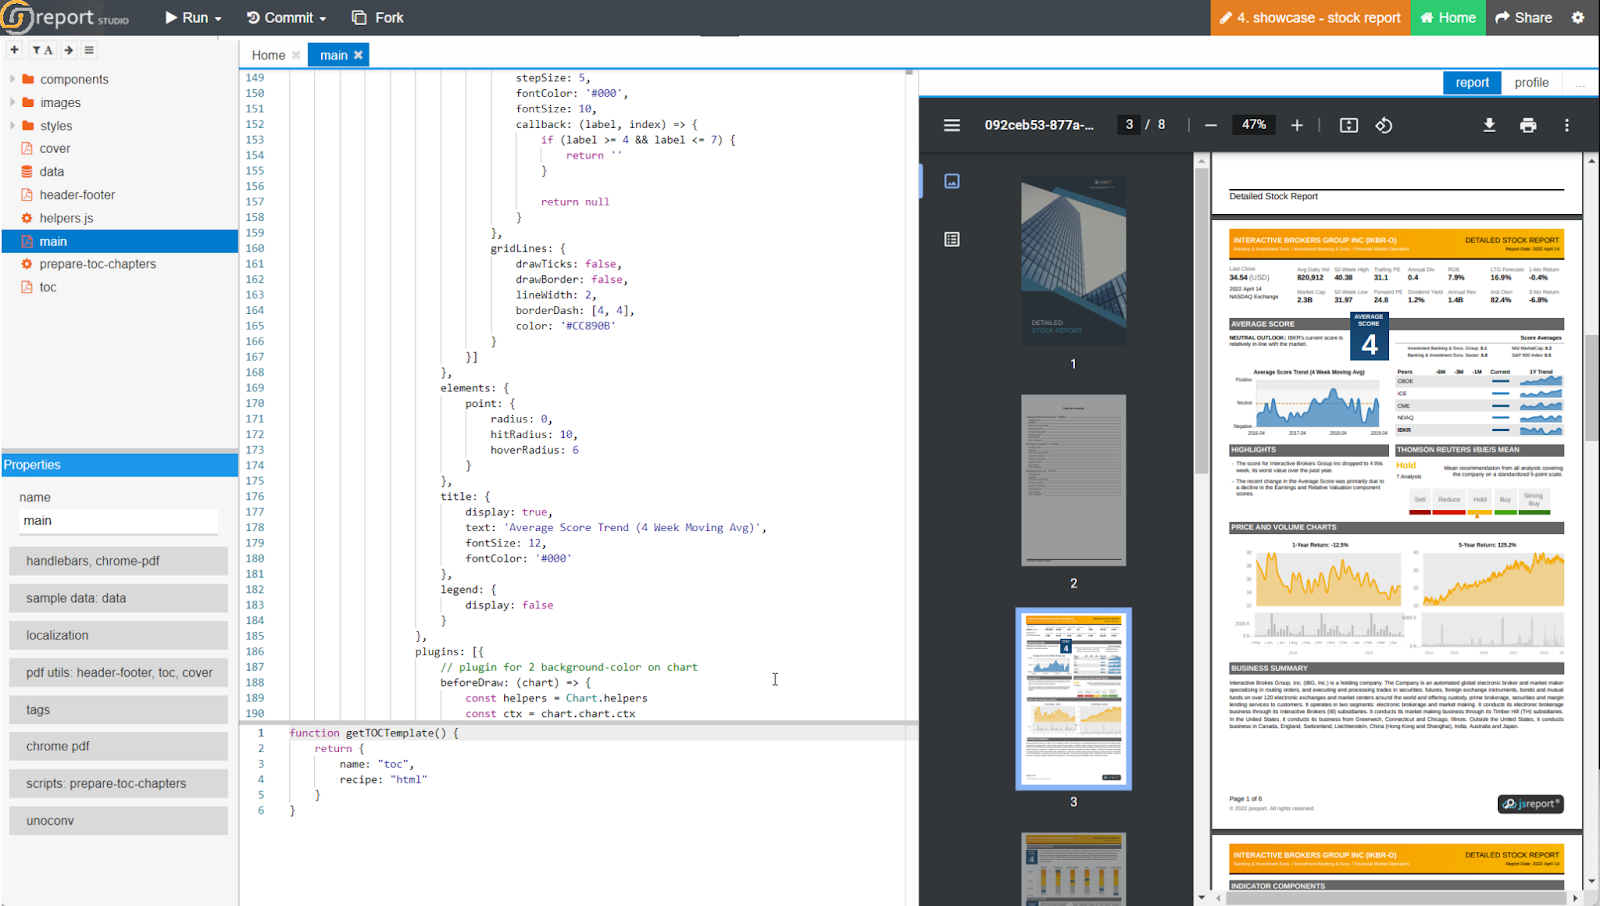Add a new entity with plus icon
This screenshot has width=1600, height=906.
(x=14, y=50)
